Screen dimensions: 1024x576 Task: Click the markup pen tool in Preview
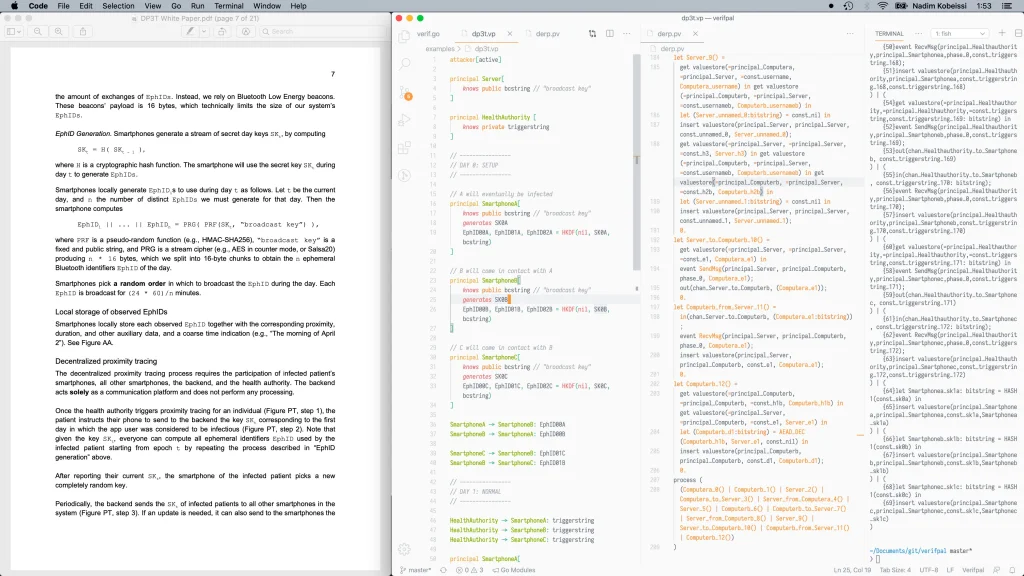pyautogui.click(x=189, y=31)
